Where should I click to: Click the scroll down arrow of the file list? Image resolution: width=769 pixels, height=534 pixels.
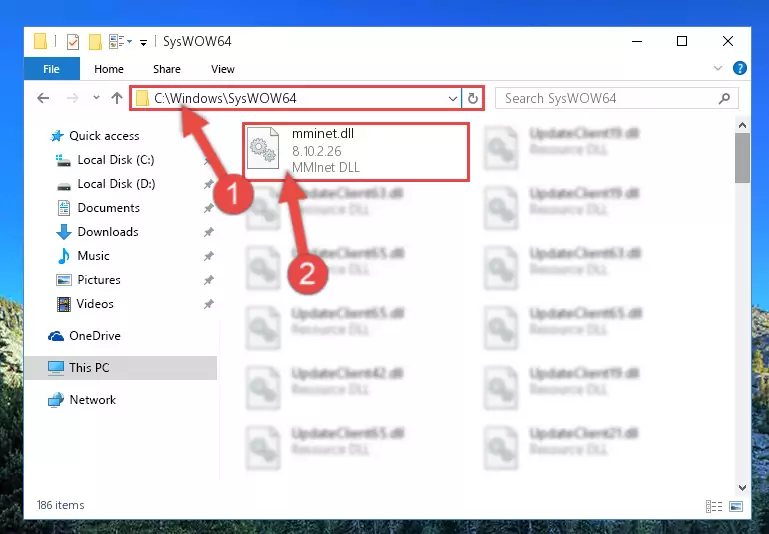(x=743, y=488)
